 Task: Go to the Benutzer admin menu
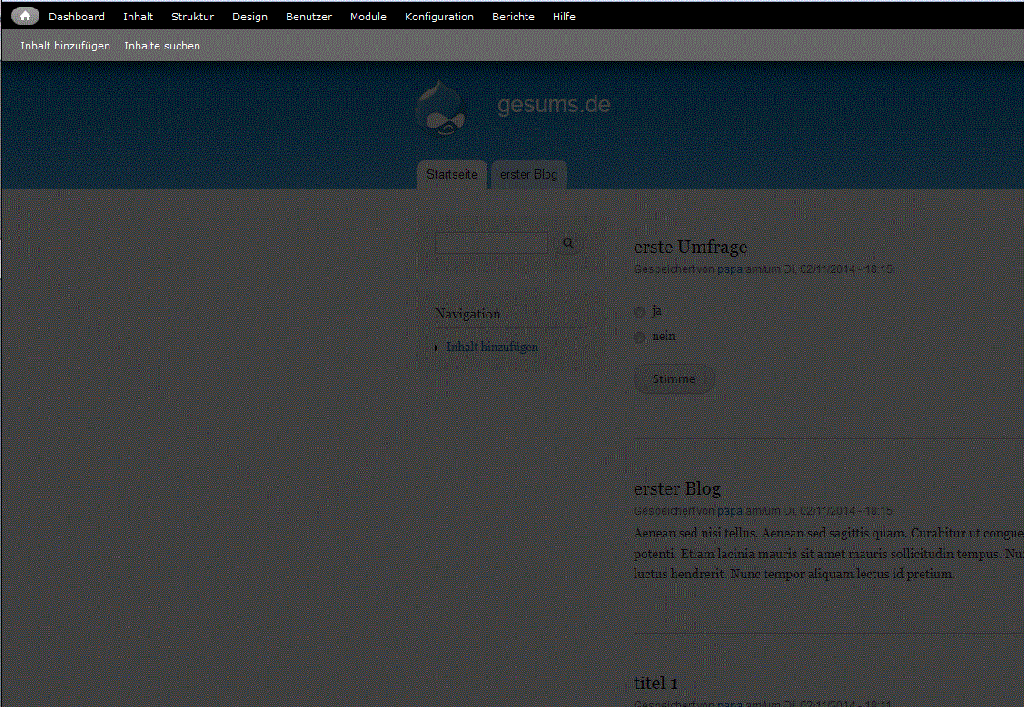tap(309, 16)
